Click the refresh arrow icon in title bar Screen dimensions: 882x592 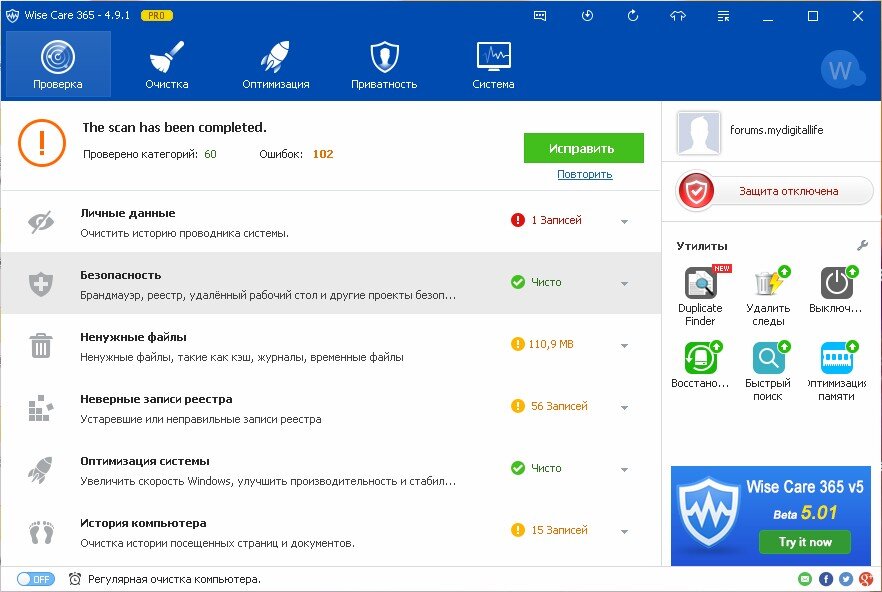[633, 16]
